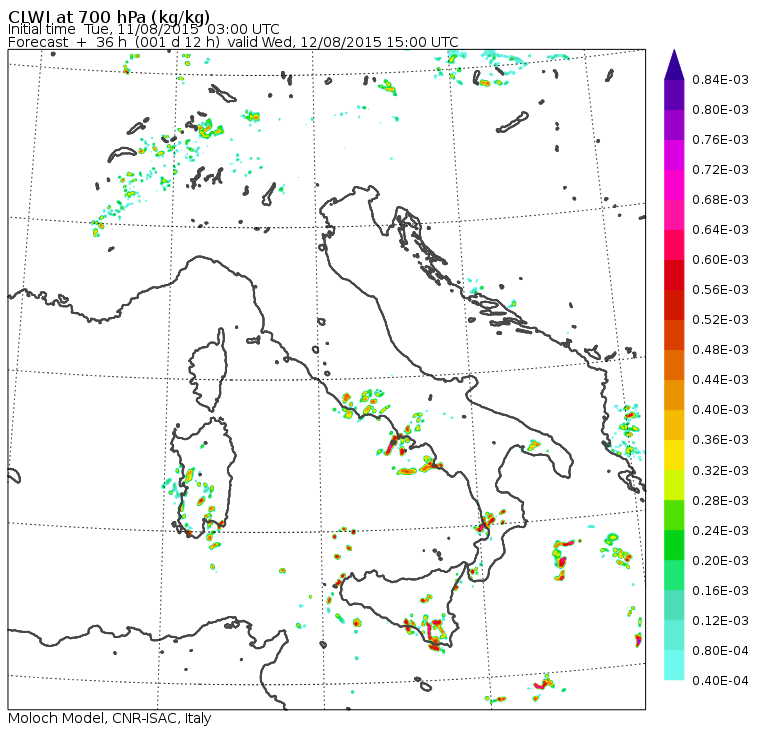The image size is (760, 731).
Task: Select the legend label 0.52E-03
Action: (x=720, y=320)
